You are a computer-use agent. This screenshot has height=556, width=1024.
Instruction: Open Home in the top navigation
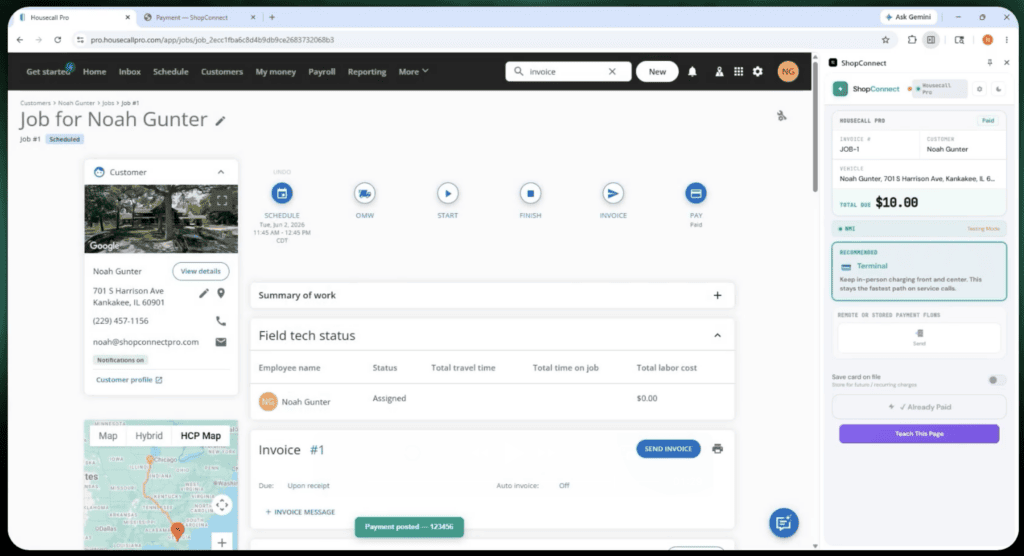coord(94,72)
